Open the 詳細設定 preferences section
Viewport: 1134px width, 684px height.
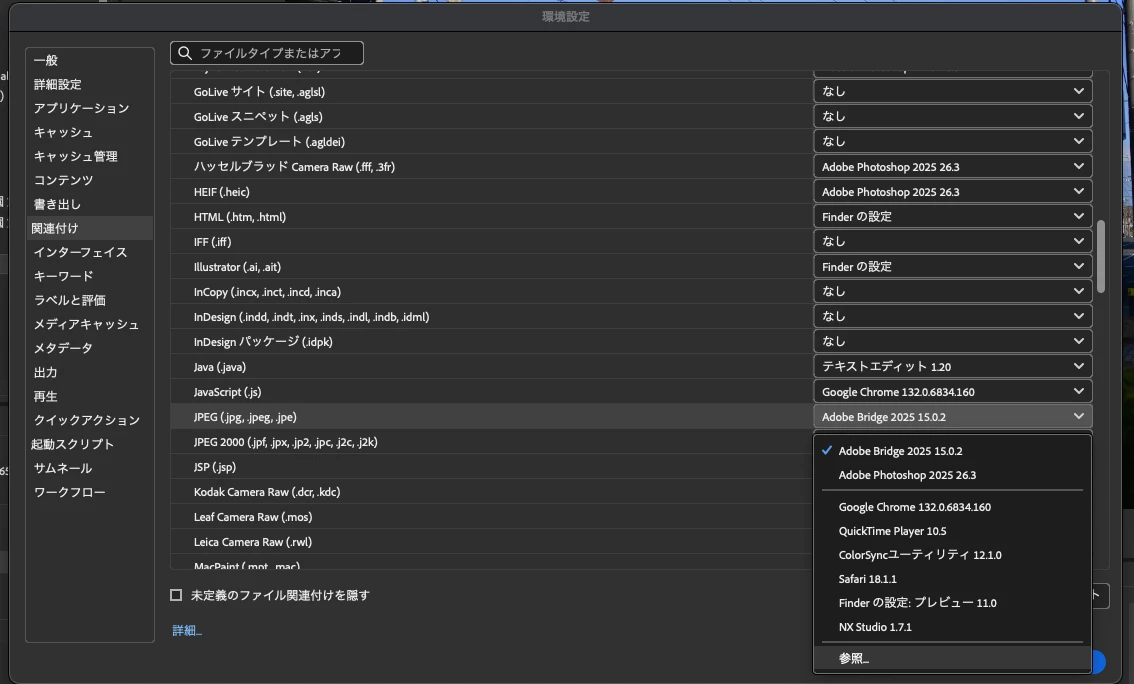coord(57,85)
